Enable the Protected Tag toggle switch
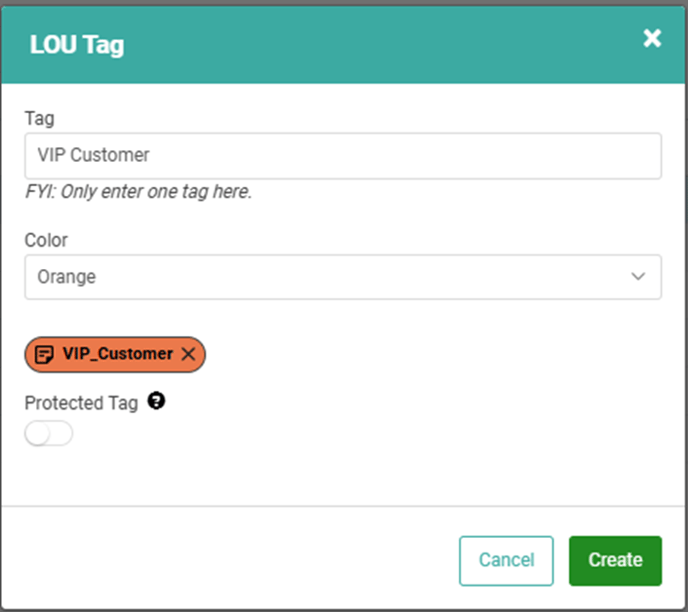Screen dimensions: 688x612 point(49,433)
